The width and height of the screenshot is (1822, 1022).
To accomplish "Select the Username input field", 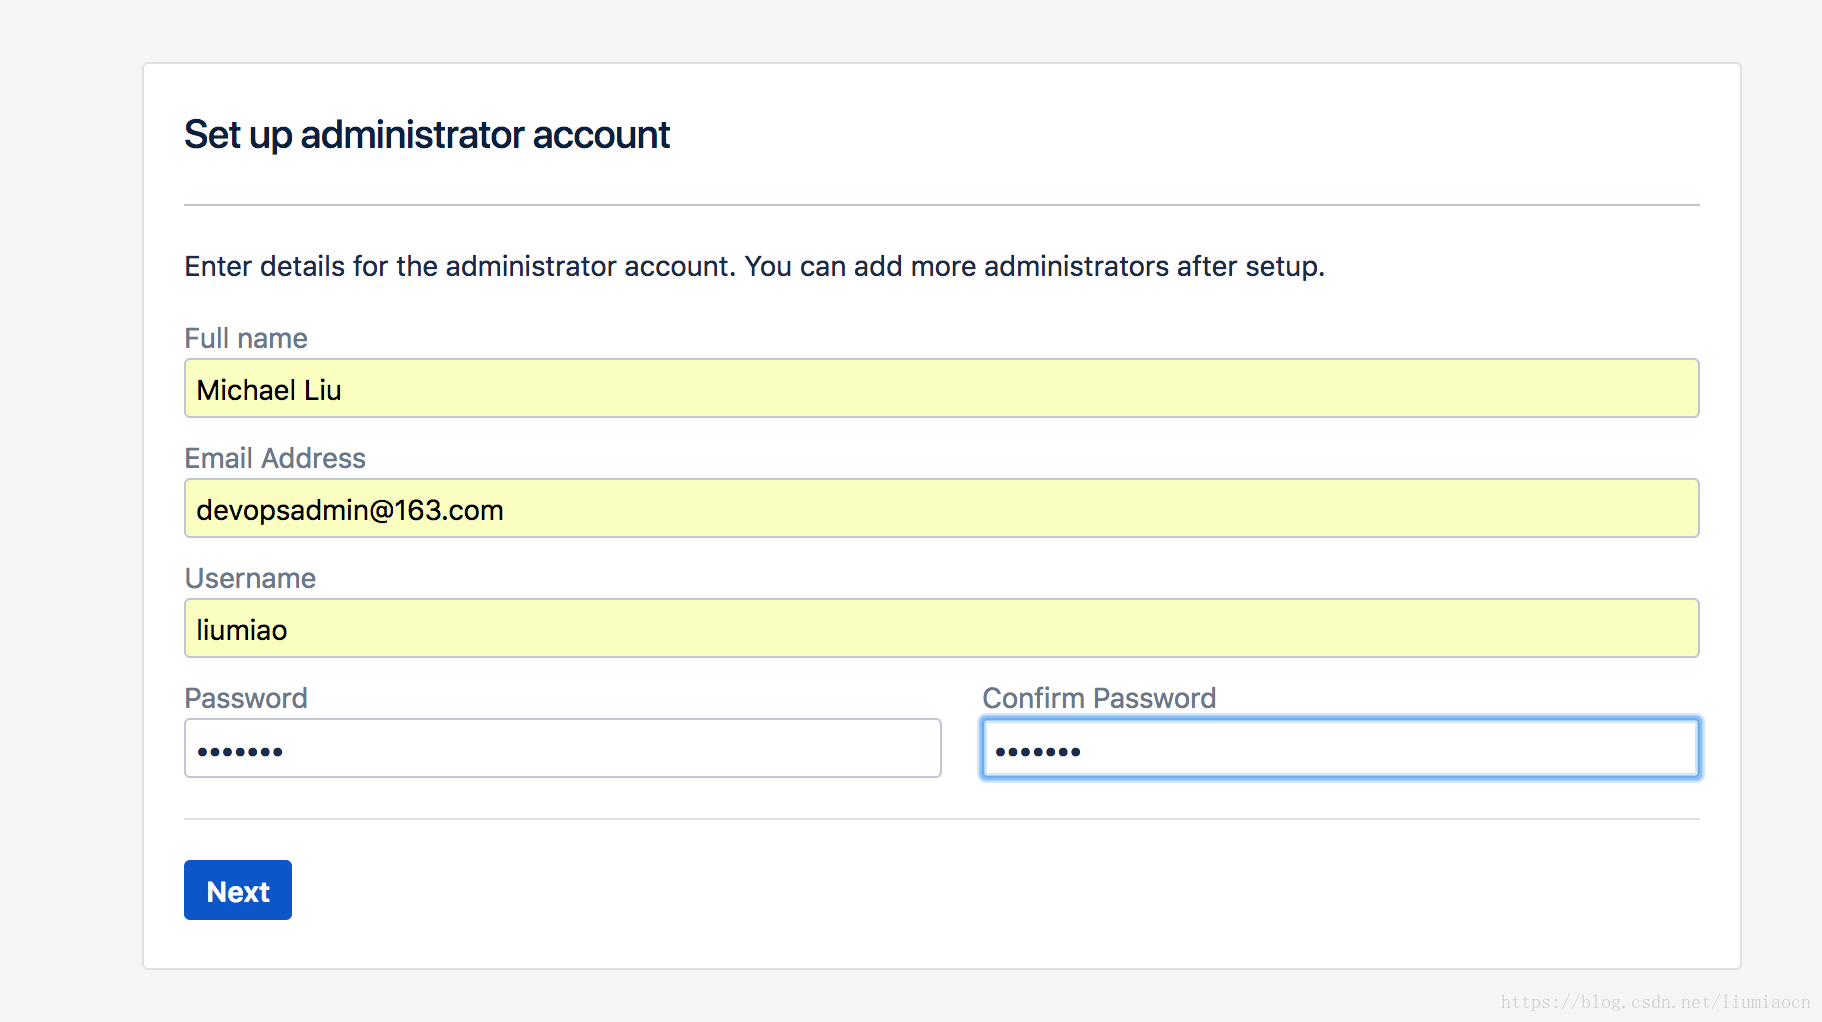I will click(x=941, y=628).
